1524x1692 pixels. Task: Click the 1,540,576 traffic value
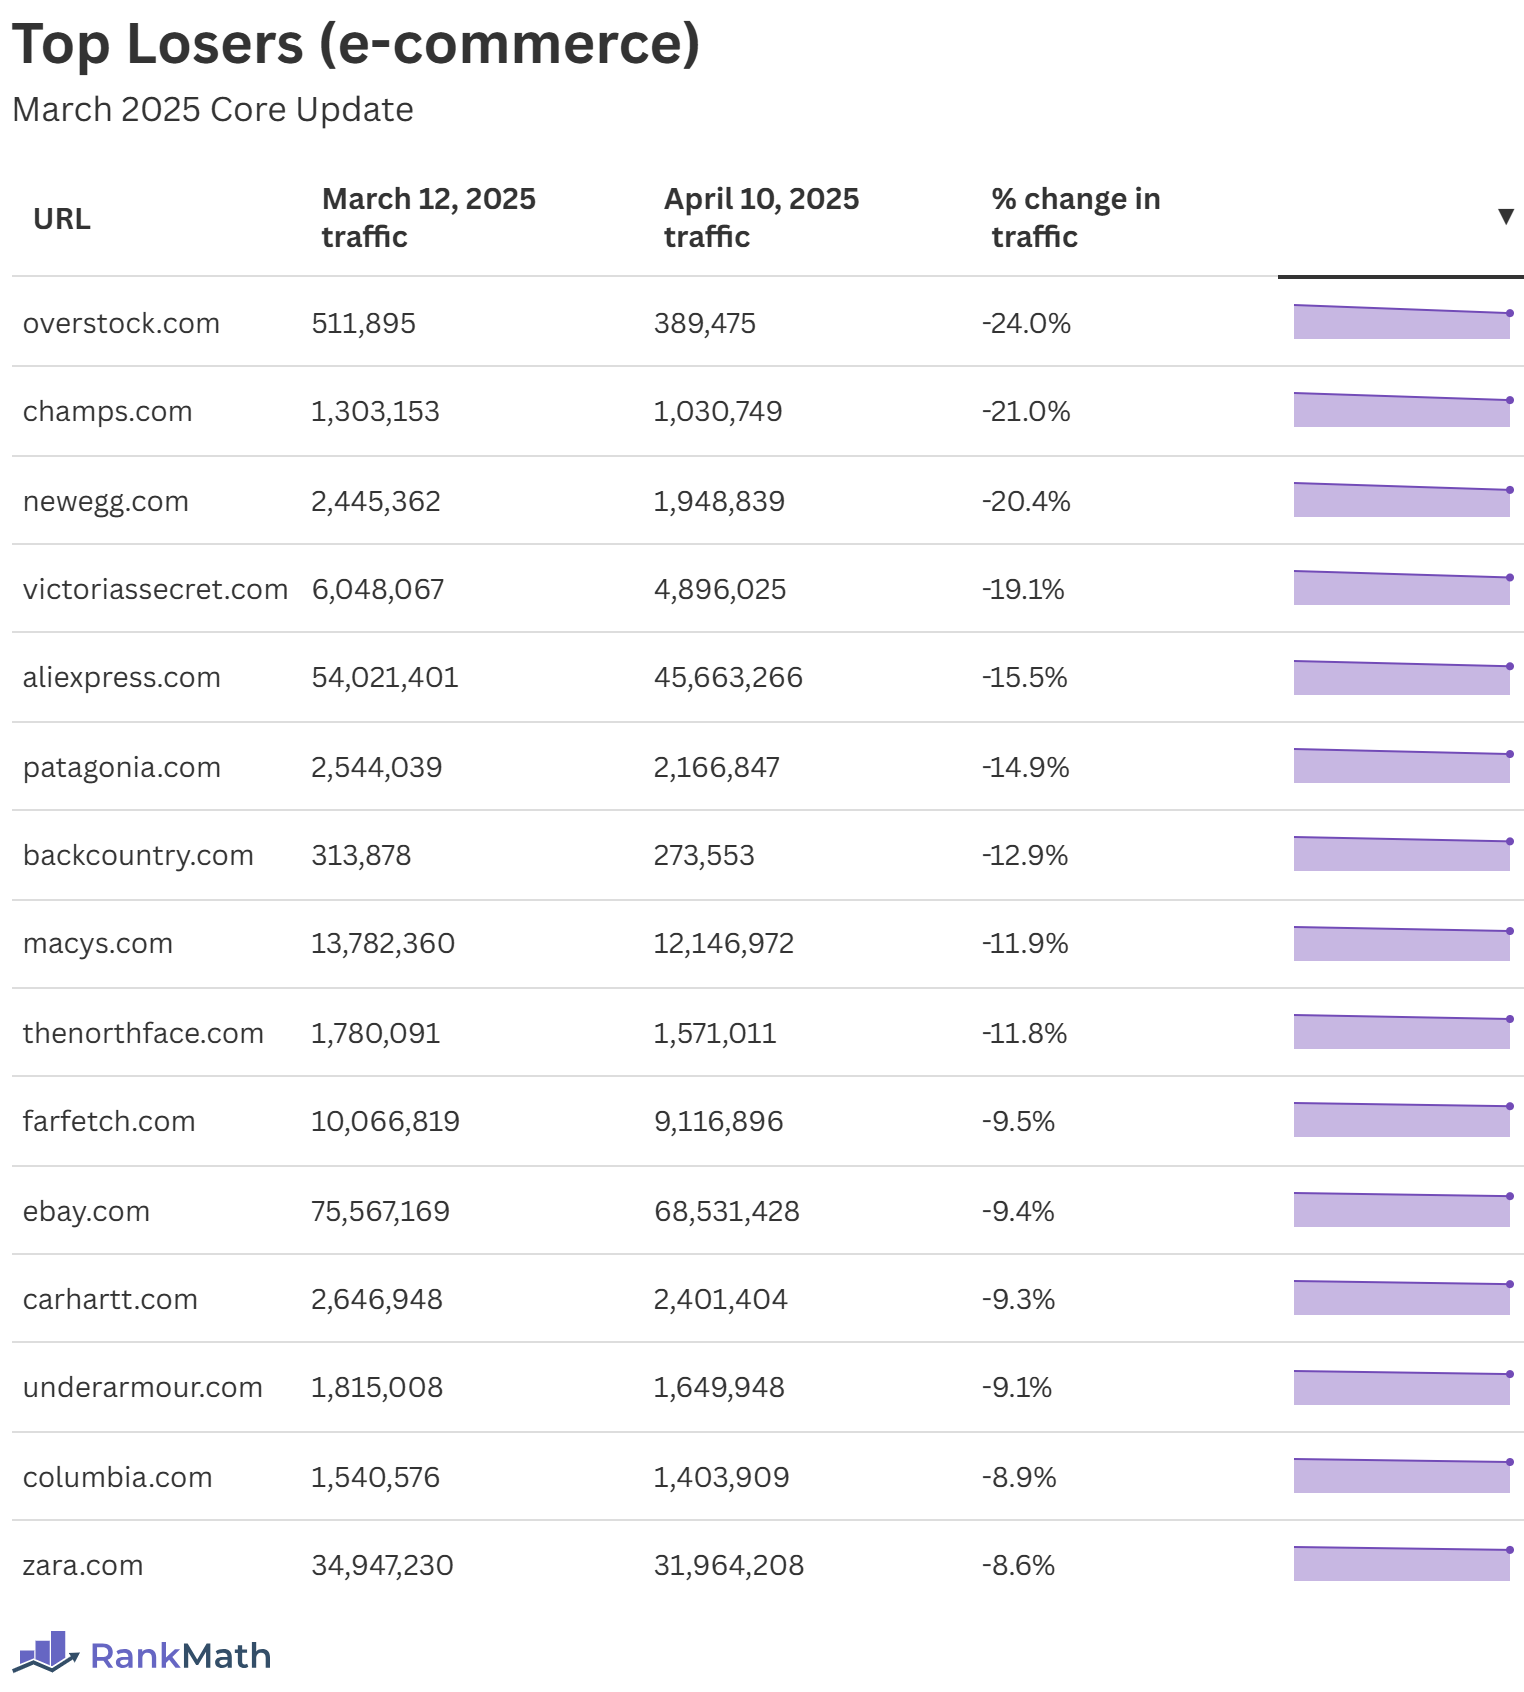[375, 1477]
